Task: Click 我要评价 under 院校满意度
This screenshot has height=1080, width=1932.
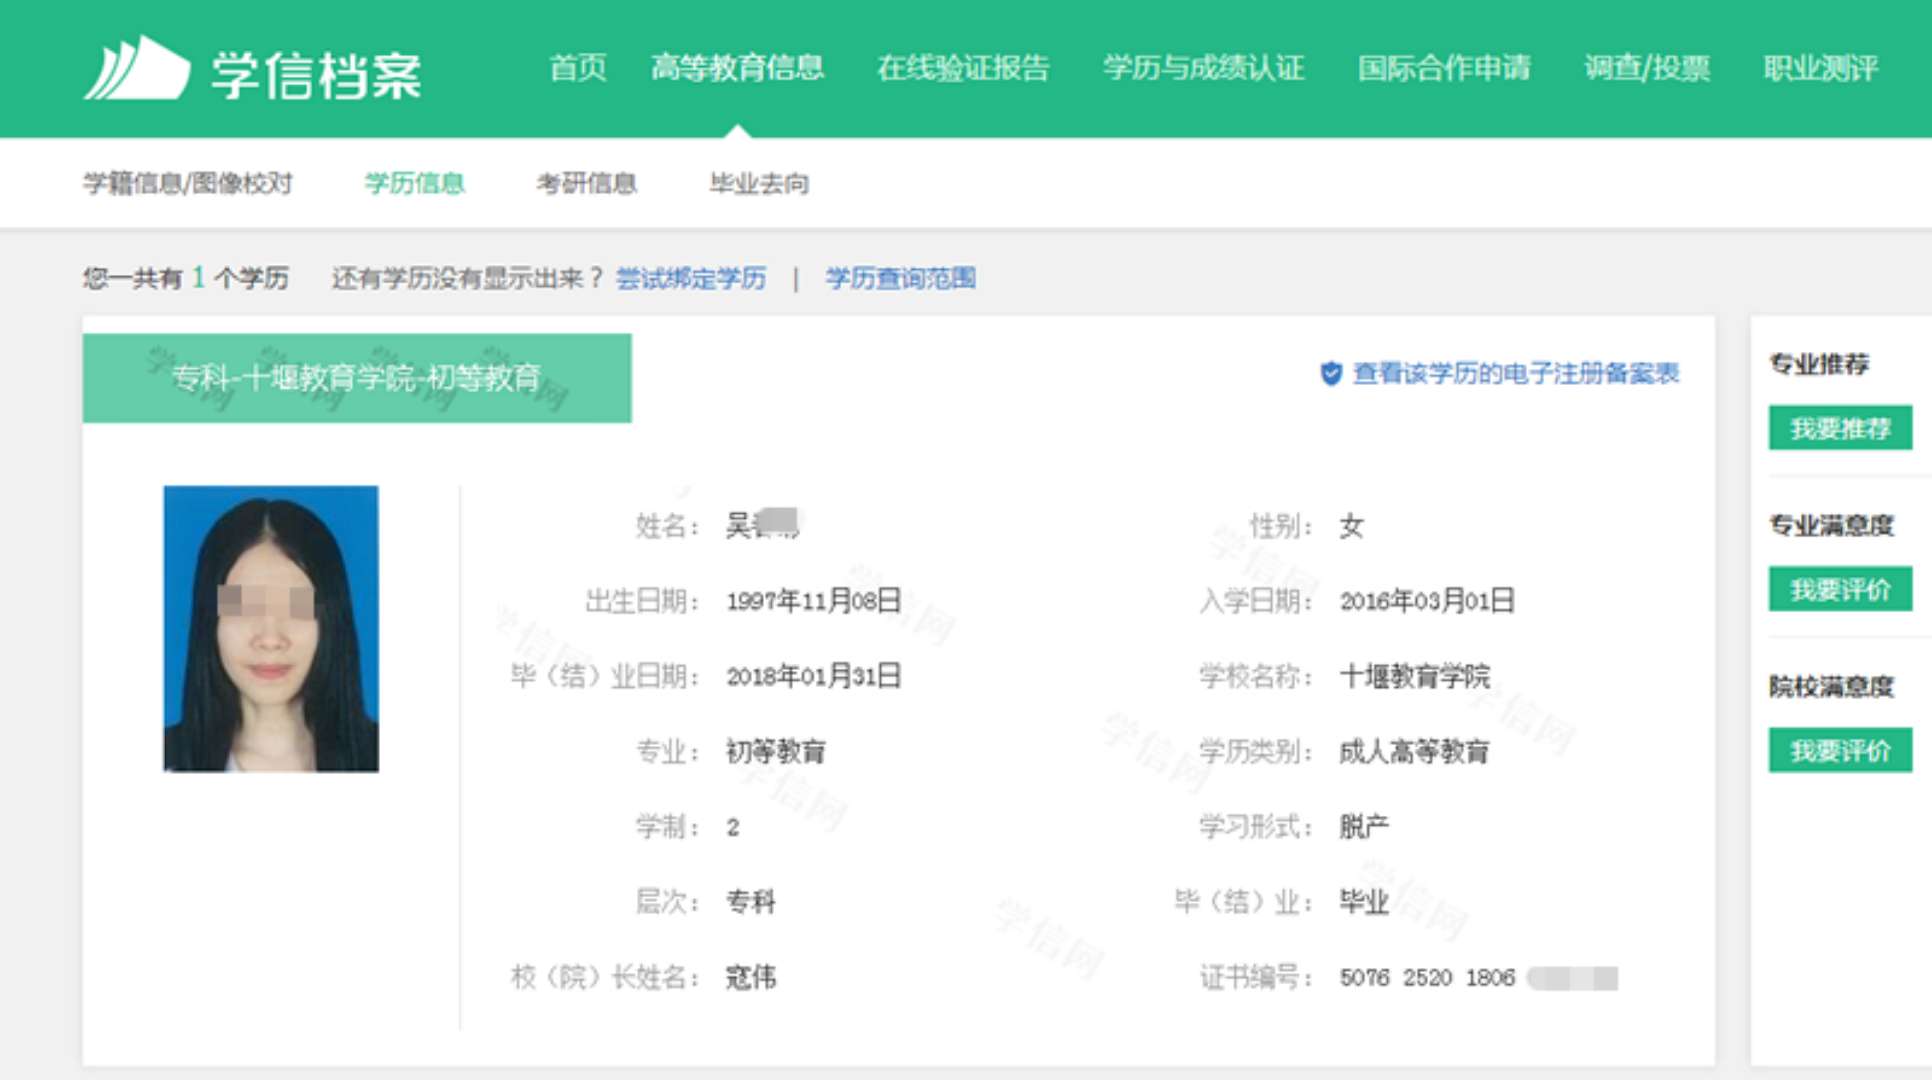Action: 1839,750
